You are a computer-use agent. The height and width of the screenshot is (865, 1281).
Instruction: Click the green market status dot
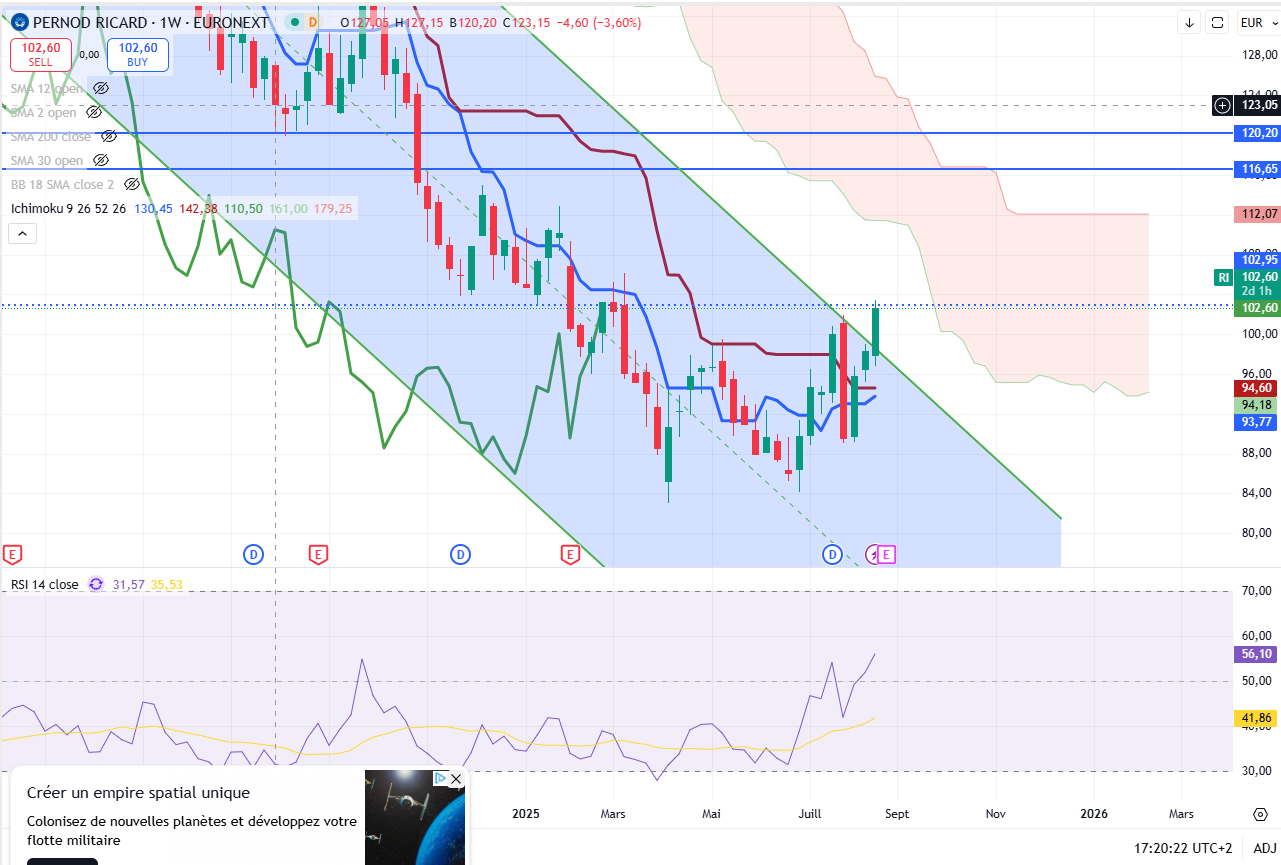pos(294,22)
